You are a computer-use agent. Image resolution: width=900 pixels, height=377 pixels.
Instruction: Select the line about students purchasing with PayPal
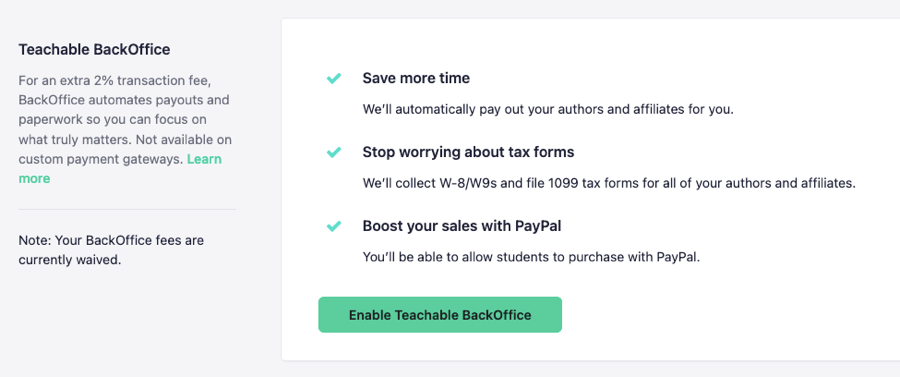pyautogui.click(x=532, y=258)
